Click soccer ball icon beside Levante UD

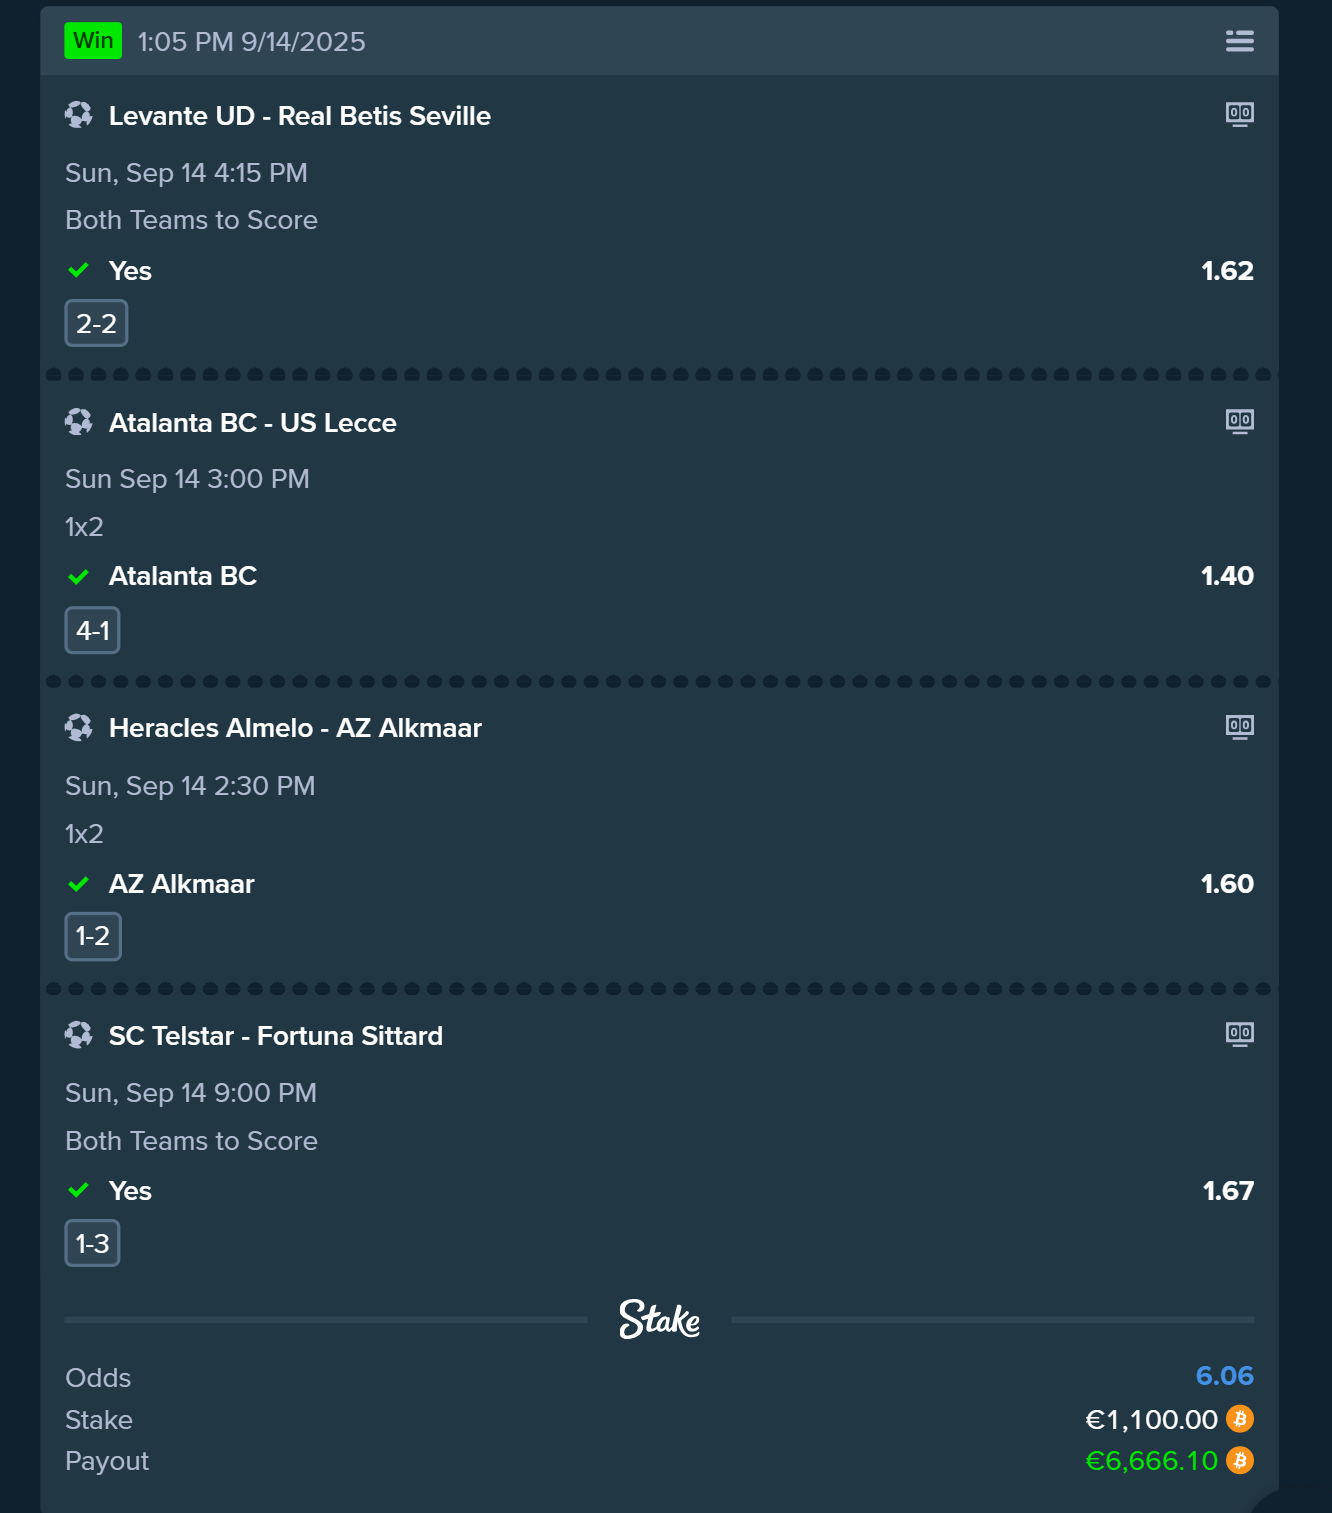[x=79, y=115]
